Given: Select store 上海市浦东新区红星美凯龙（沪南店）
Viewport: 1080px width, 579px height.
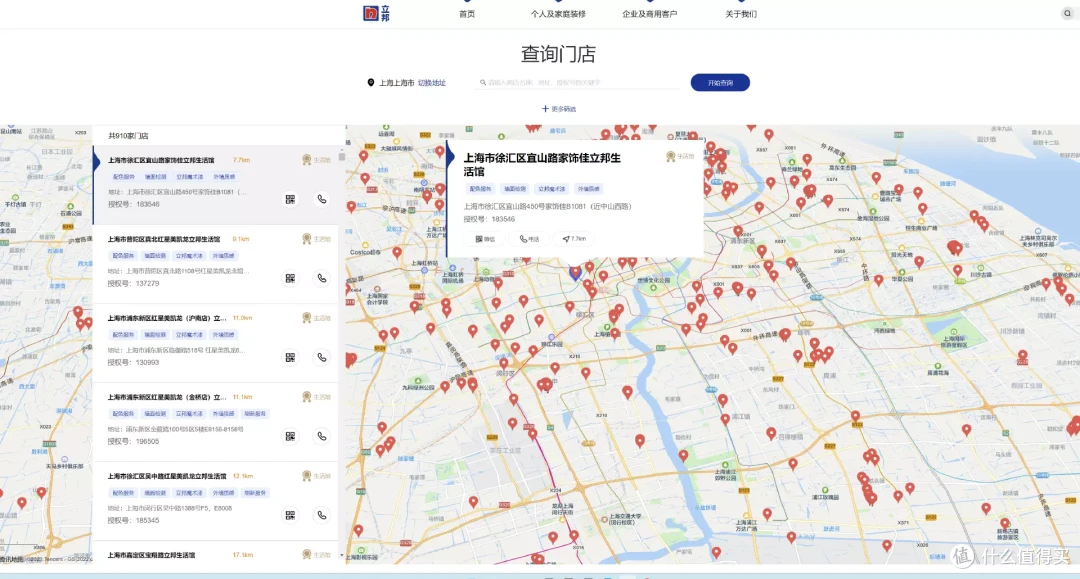Looking at the screenshot, I should [x=167, y=318].
